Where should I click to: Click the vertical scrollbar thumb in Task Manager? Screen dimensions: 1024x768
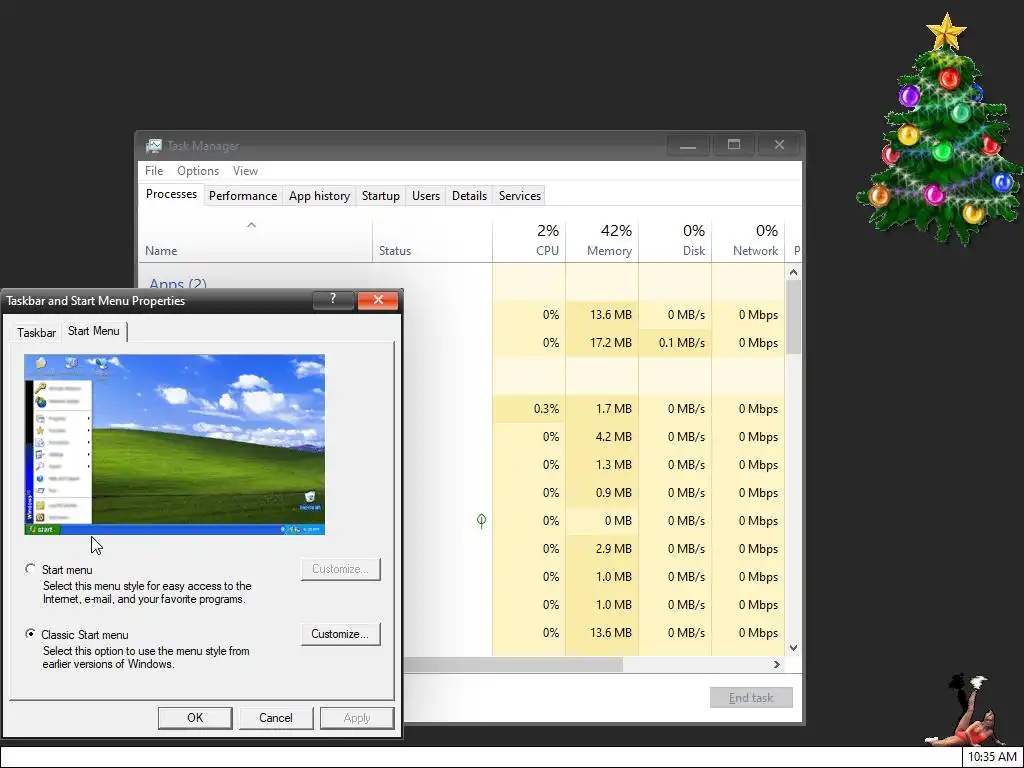tap(793, 317)
